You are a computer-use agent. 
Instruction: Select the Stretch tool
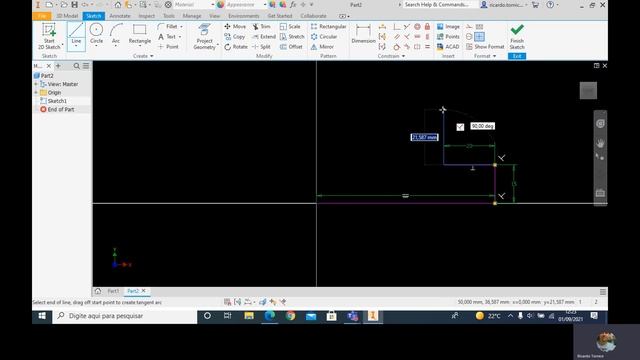[x=292, y=37]
